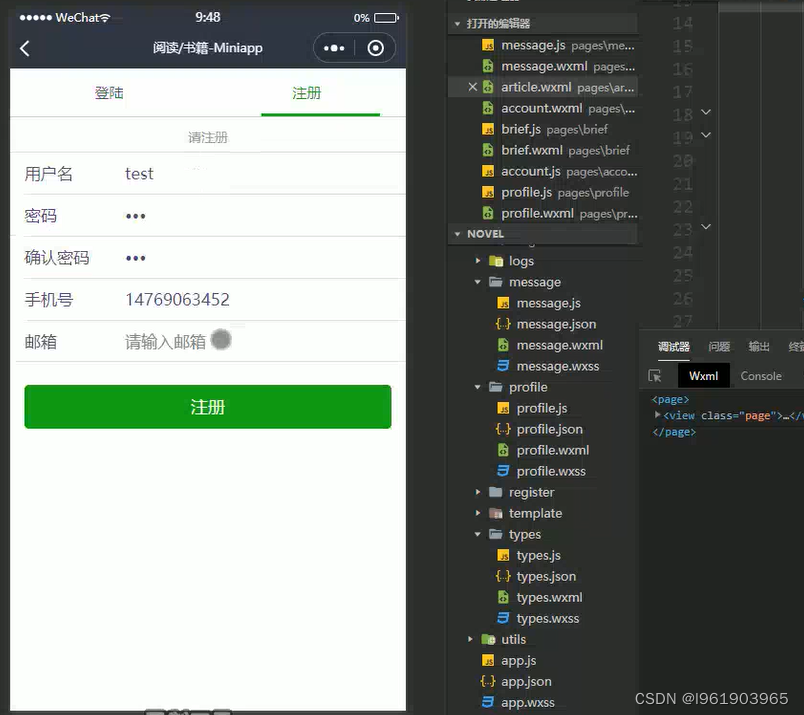This screenshot has height=715, width=804.
Task: Open profile.wxss stylesheet
Action: point(541,471)
